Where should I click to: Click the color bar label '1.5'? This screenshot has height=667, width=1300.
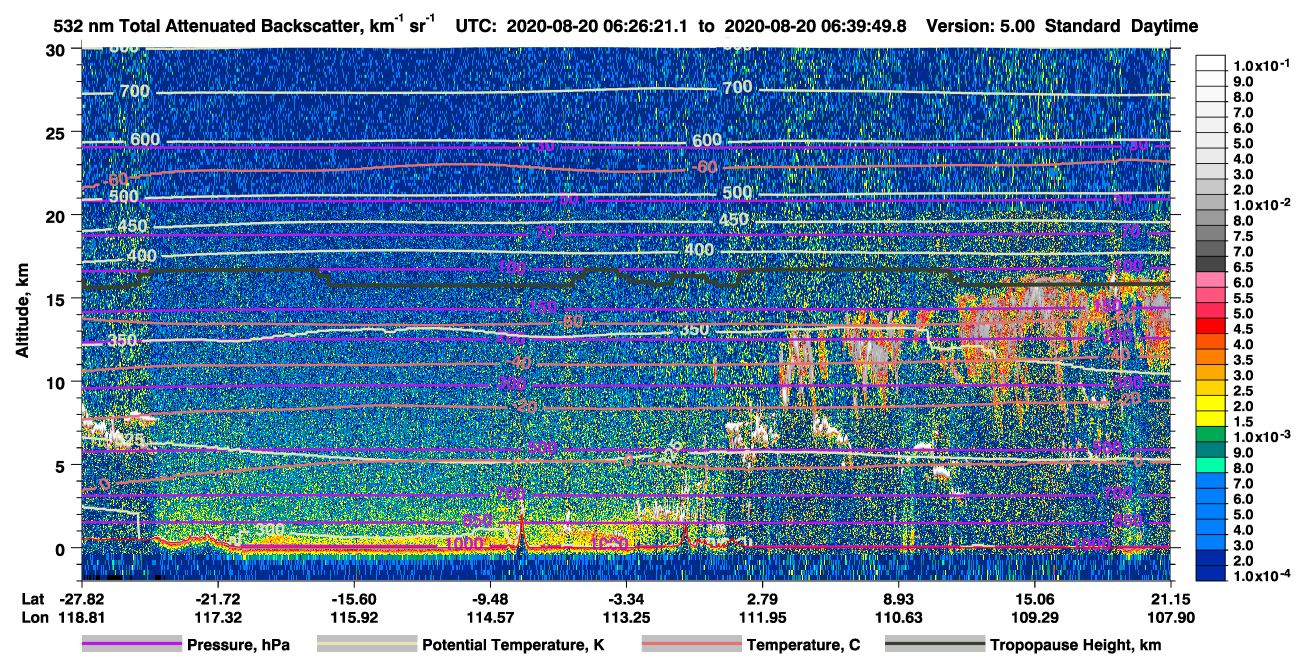click(1244, 422)
